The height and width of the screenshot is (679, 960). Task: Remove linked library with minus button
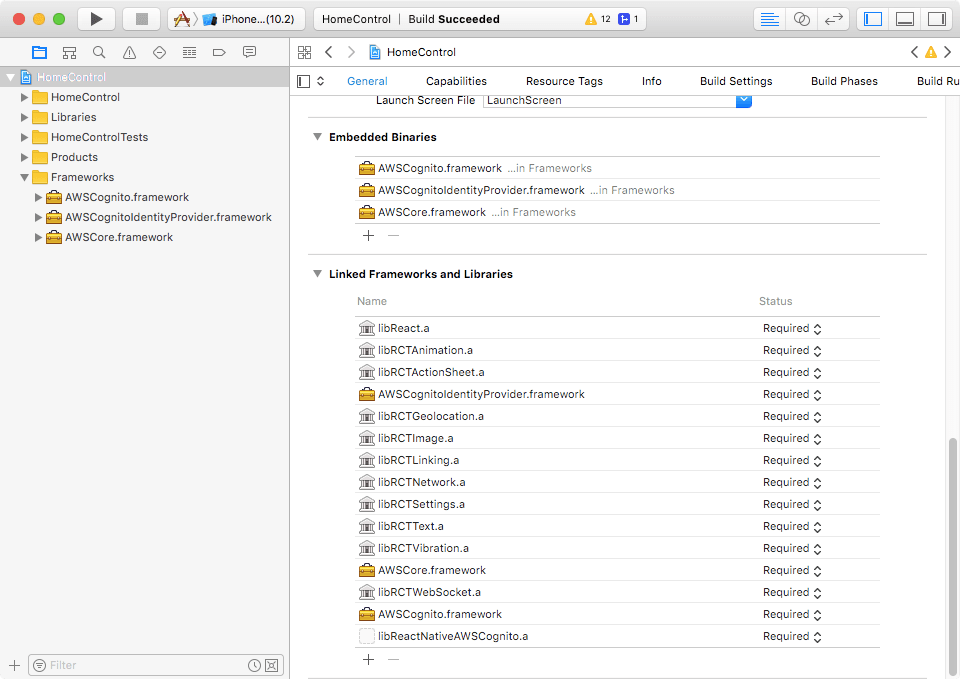tap(394, 659)
